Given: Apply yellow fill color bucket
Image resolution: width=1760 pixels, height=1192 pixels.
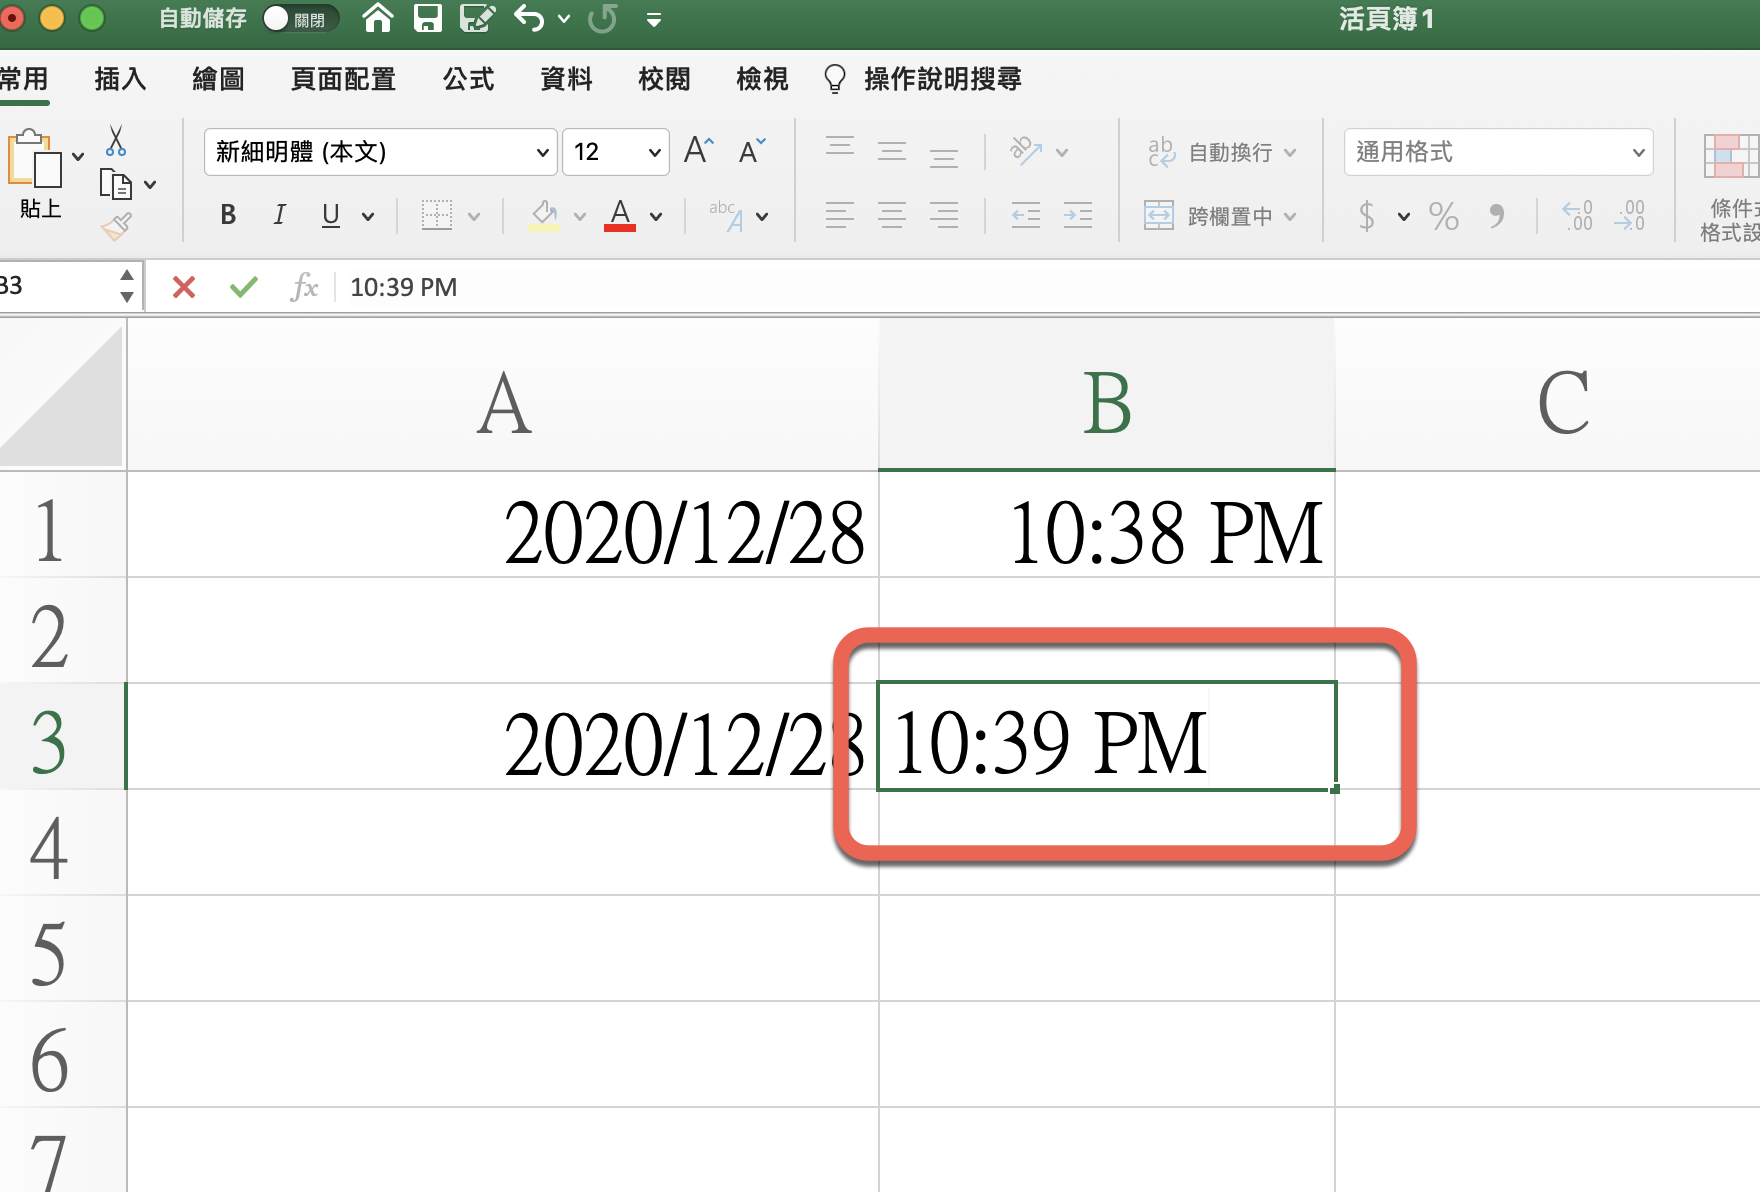Looking at the screenshot, I should point(544,215).
